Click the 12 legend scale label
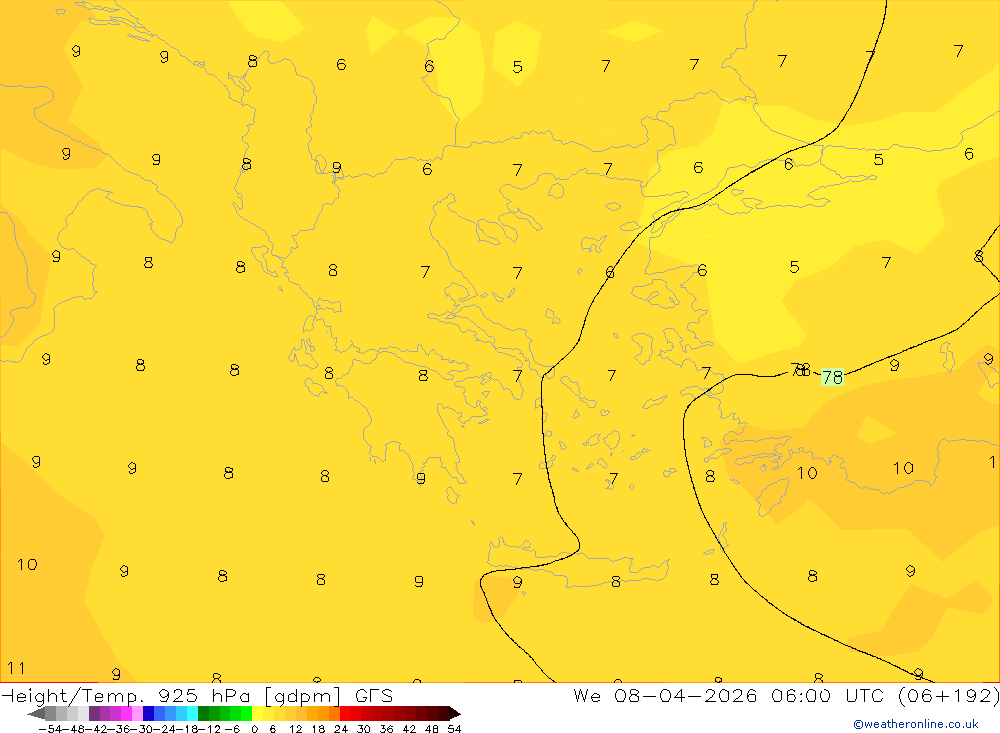 [295, 729]
